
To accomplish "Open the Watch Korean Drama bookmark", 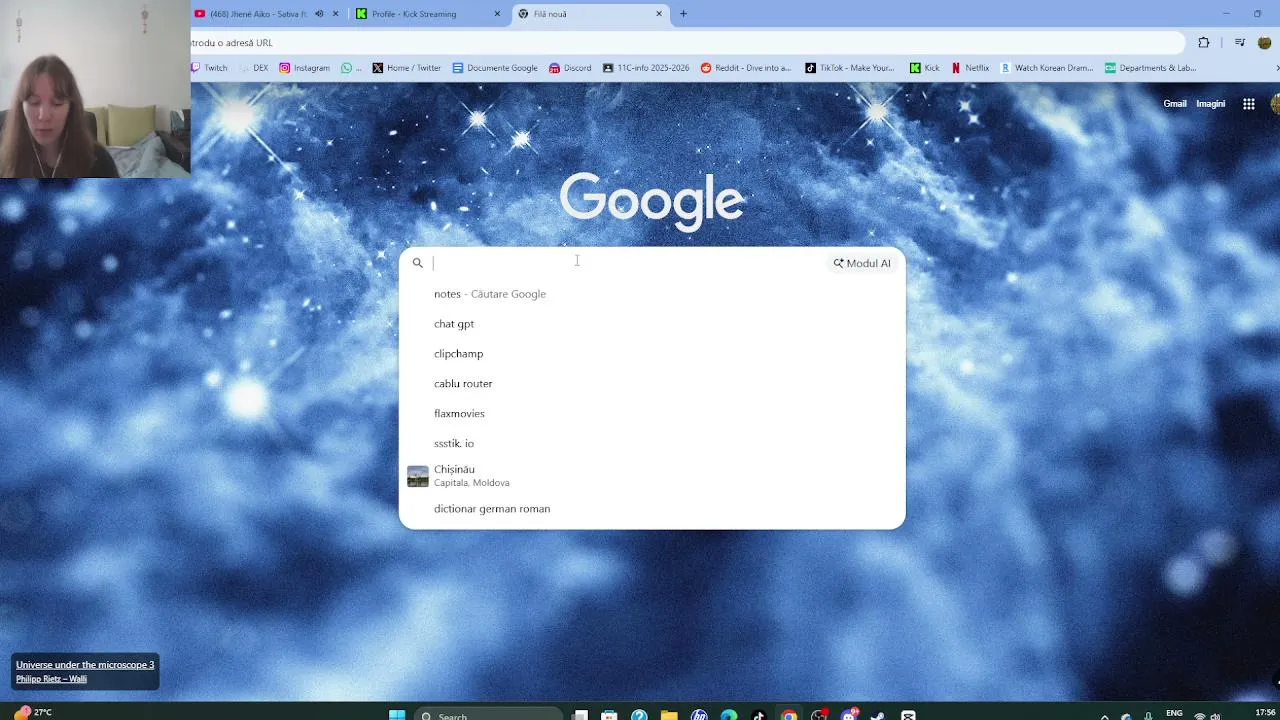I will point(1047,68).
